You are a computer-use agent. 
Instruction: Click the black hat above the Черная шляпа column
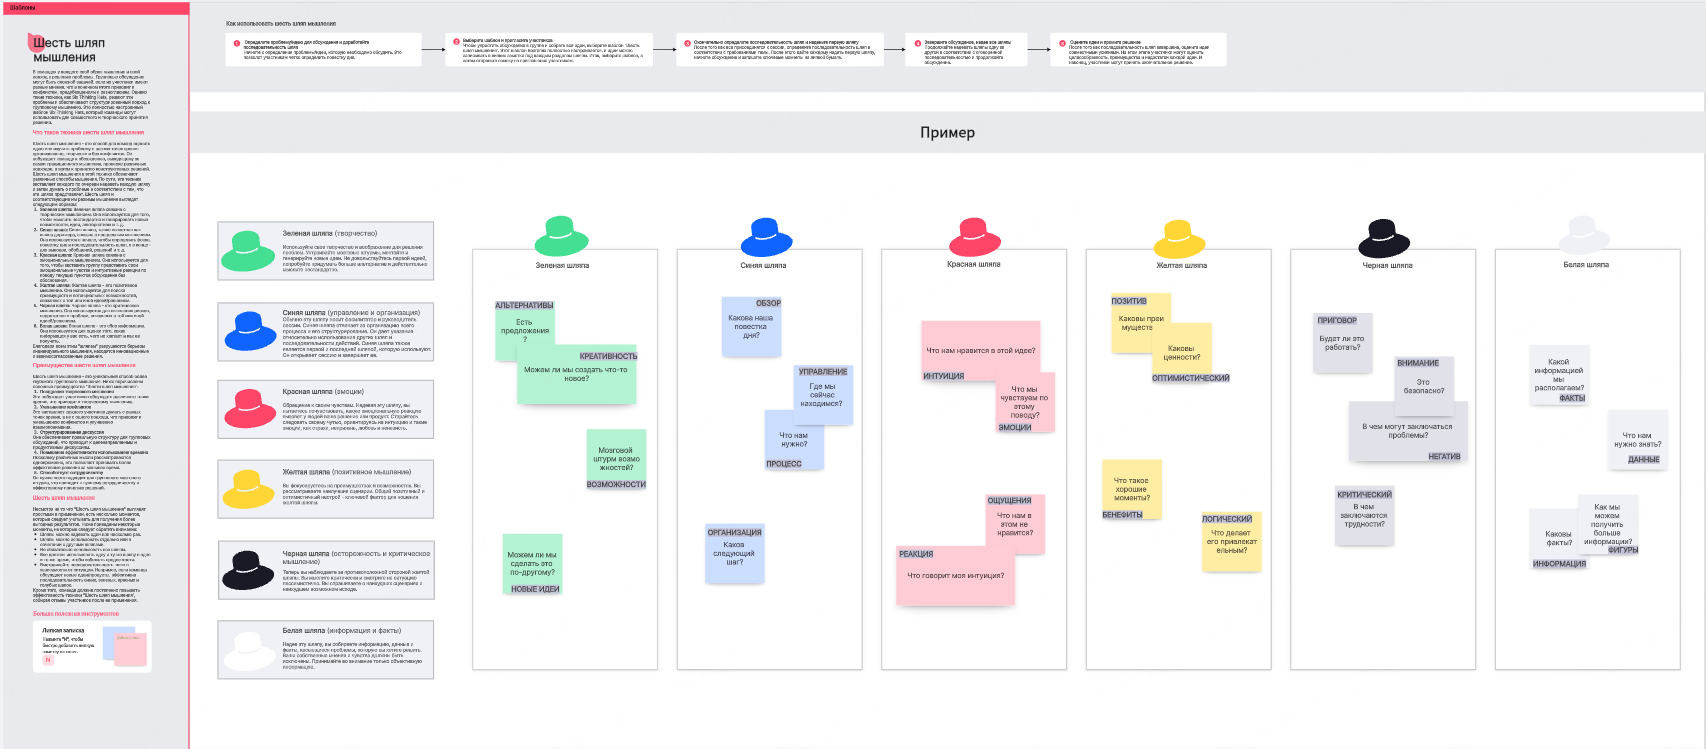[x=1384, y=238]
